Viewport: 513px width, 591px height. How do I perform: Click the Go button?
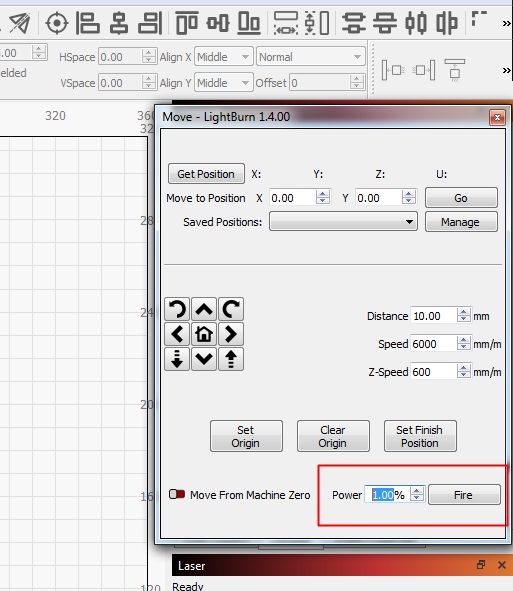(461, 198)
